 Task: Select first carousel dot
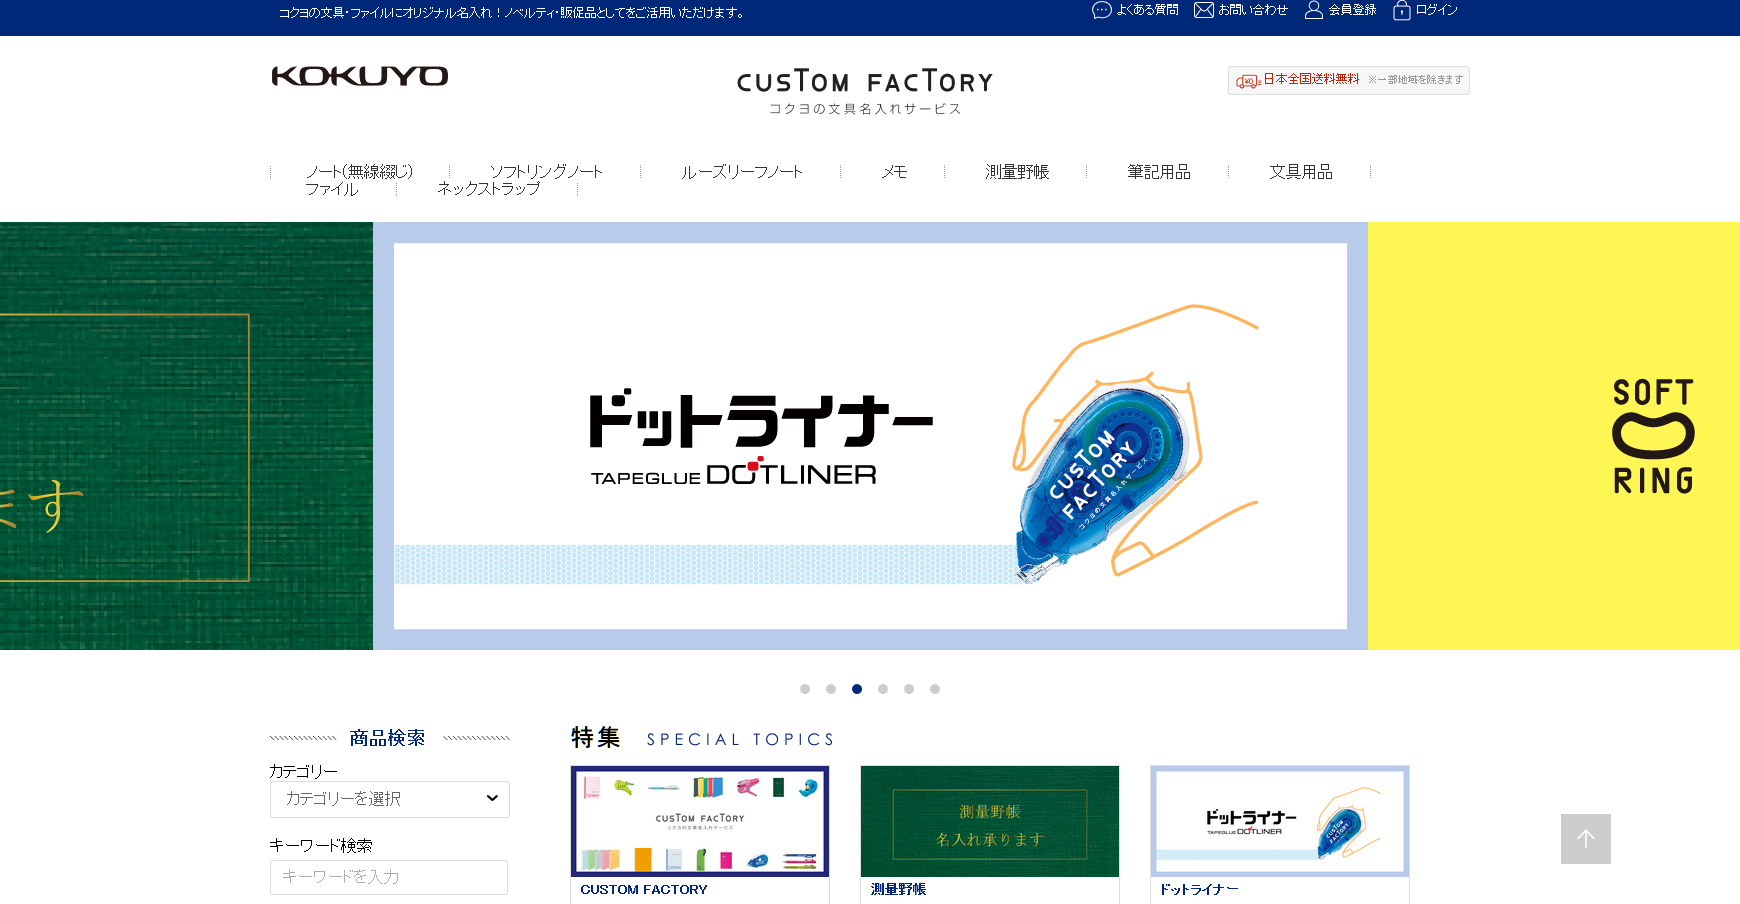tap(805, 689)
